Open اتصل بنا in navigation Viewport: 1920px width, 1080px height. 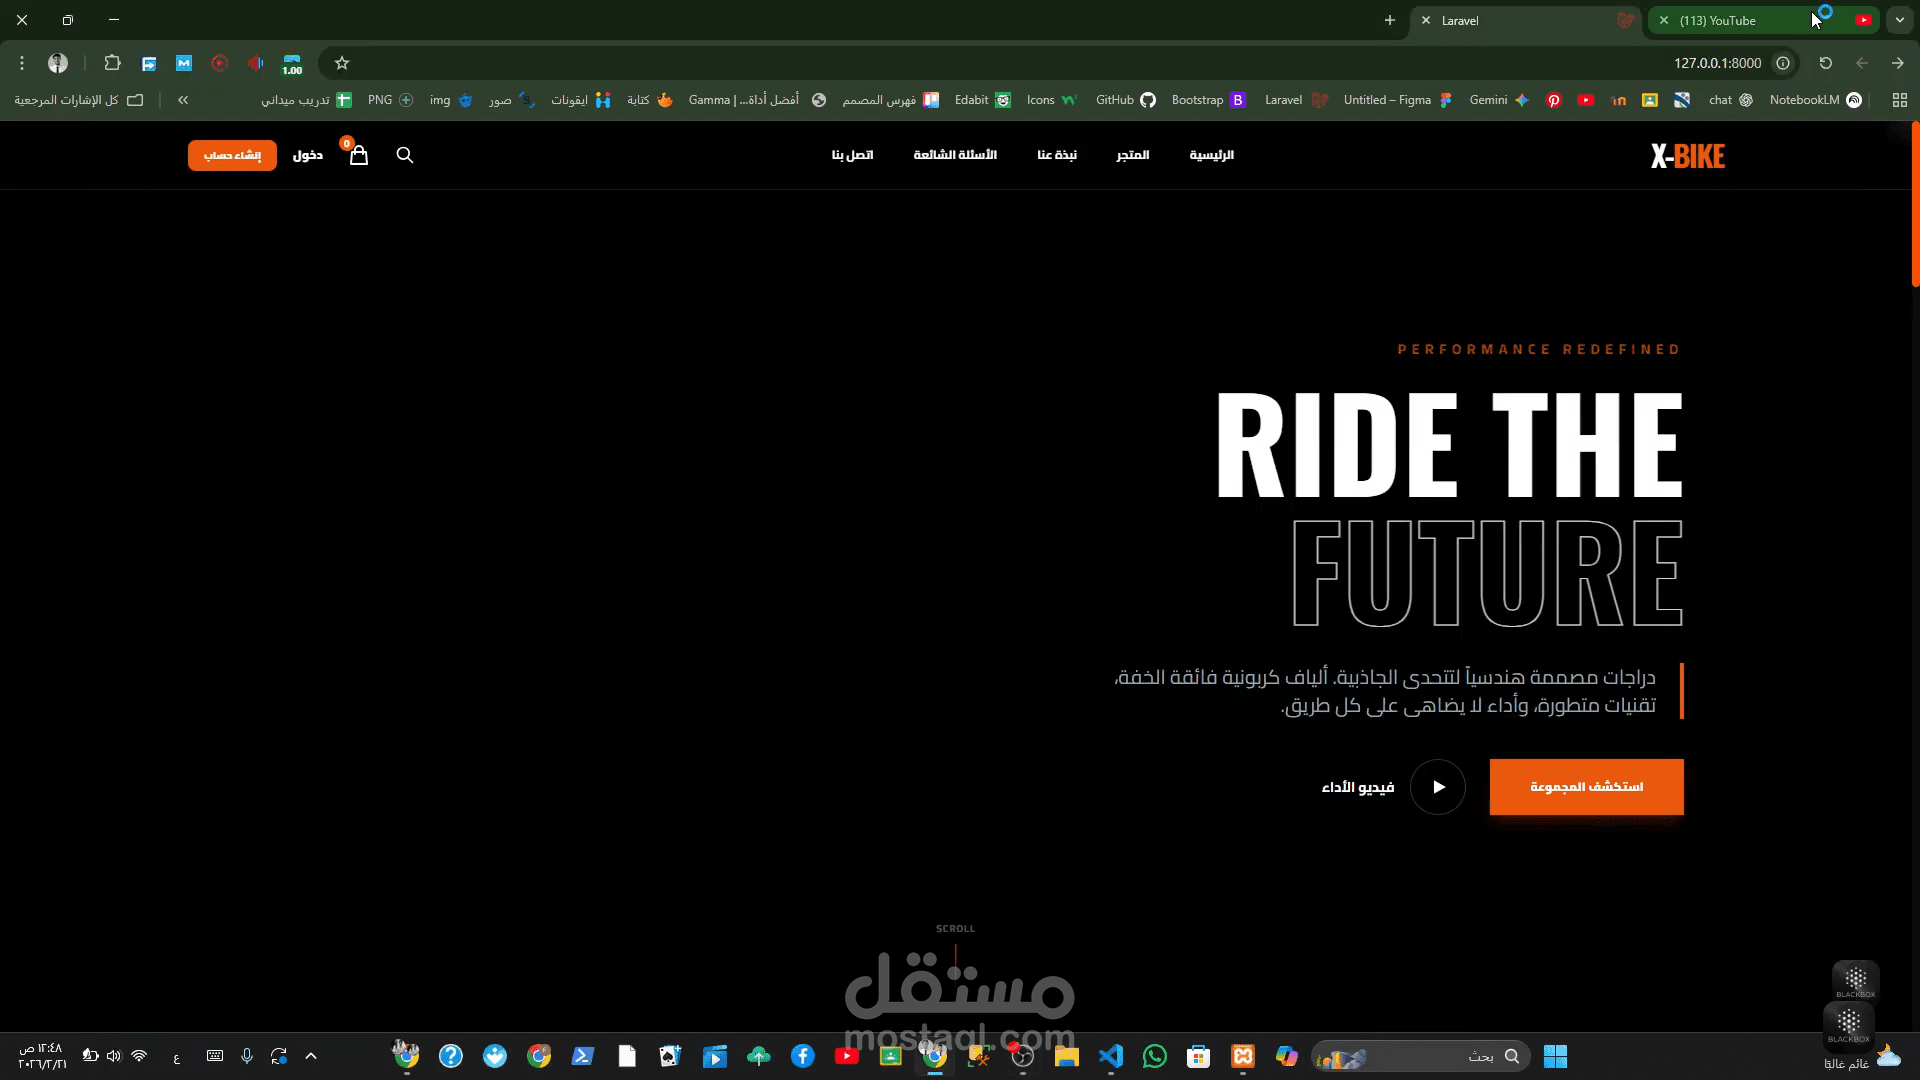pos(853,155)
